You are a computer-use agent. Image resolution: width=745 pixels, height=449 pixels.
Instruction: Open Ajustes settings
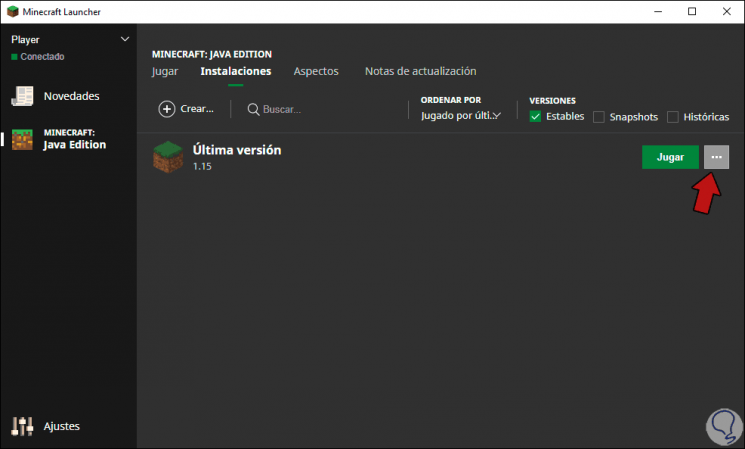46,426
